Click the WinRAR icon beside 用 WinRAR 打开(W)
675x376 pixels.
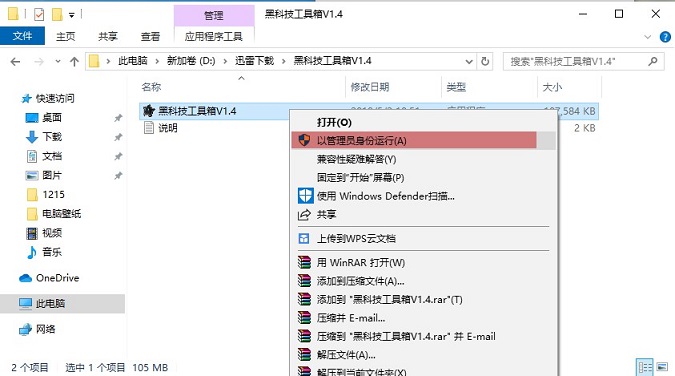pyautogui.click(x=304, y=262)
